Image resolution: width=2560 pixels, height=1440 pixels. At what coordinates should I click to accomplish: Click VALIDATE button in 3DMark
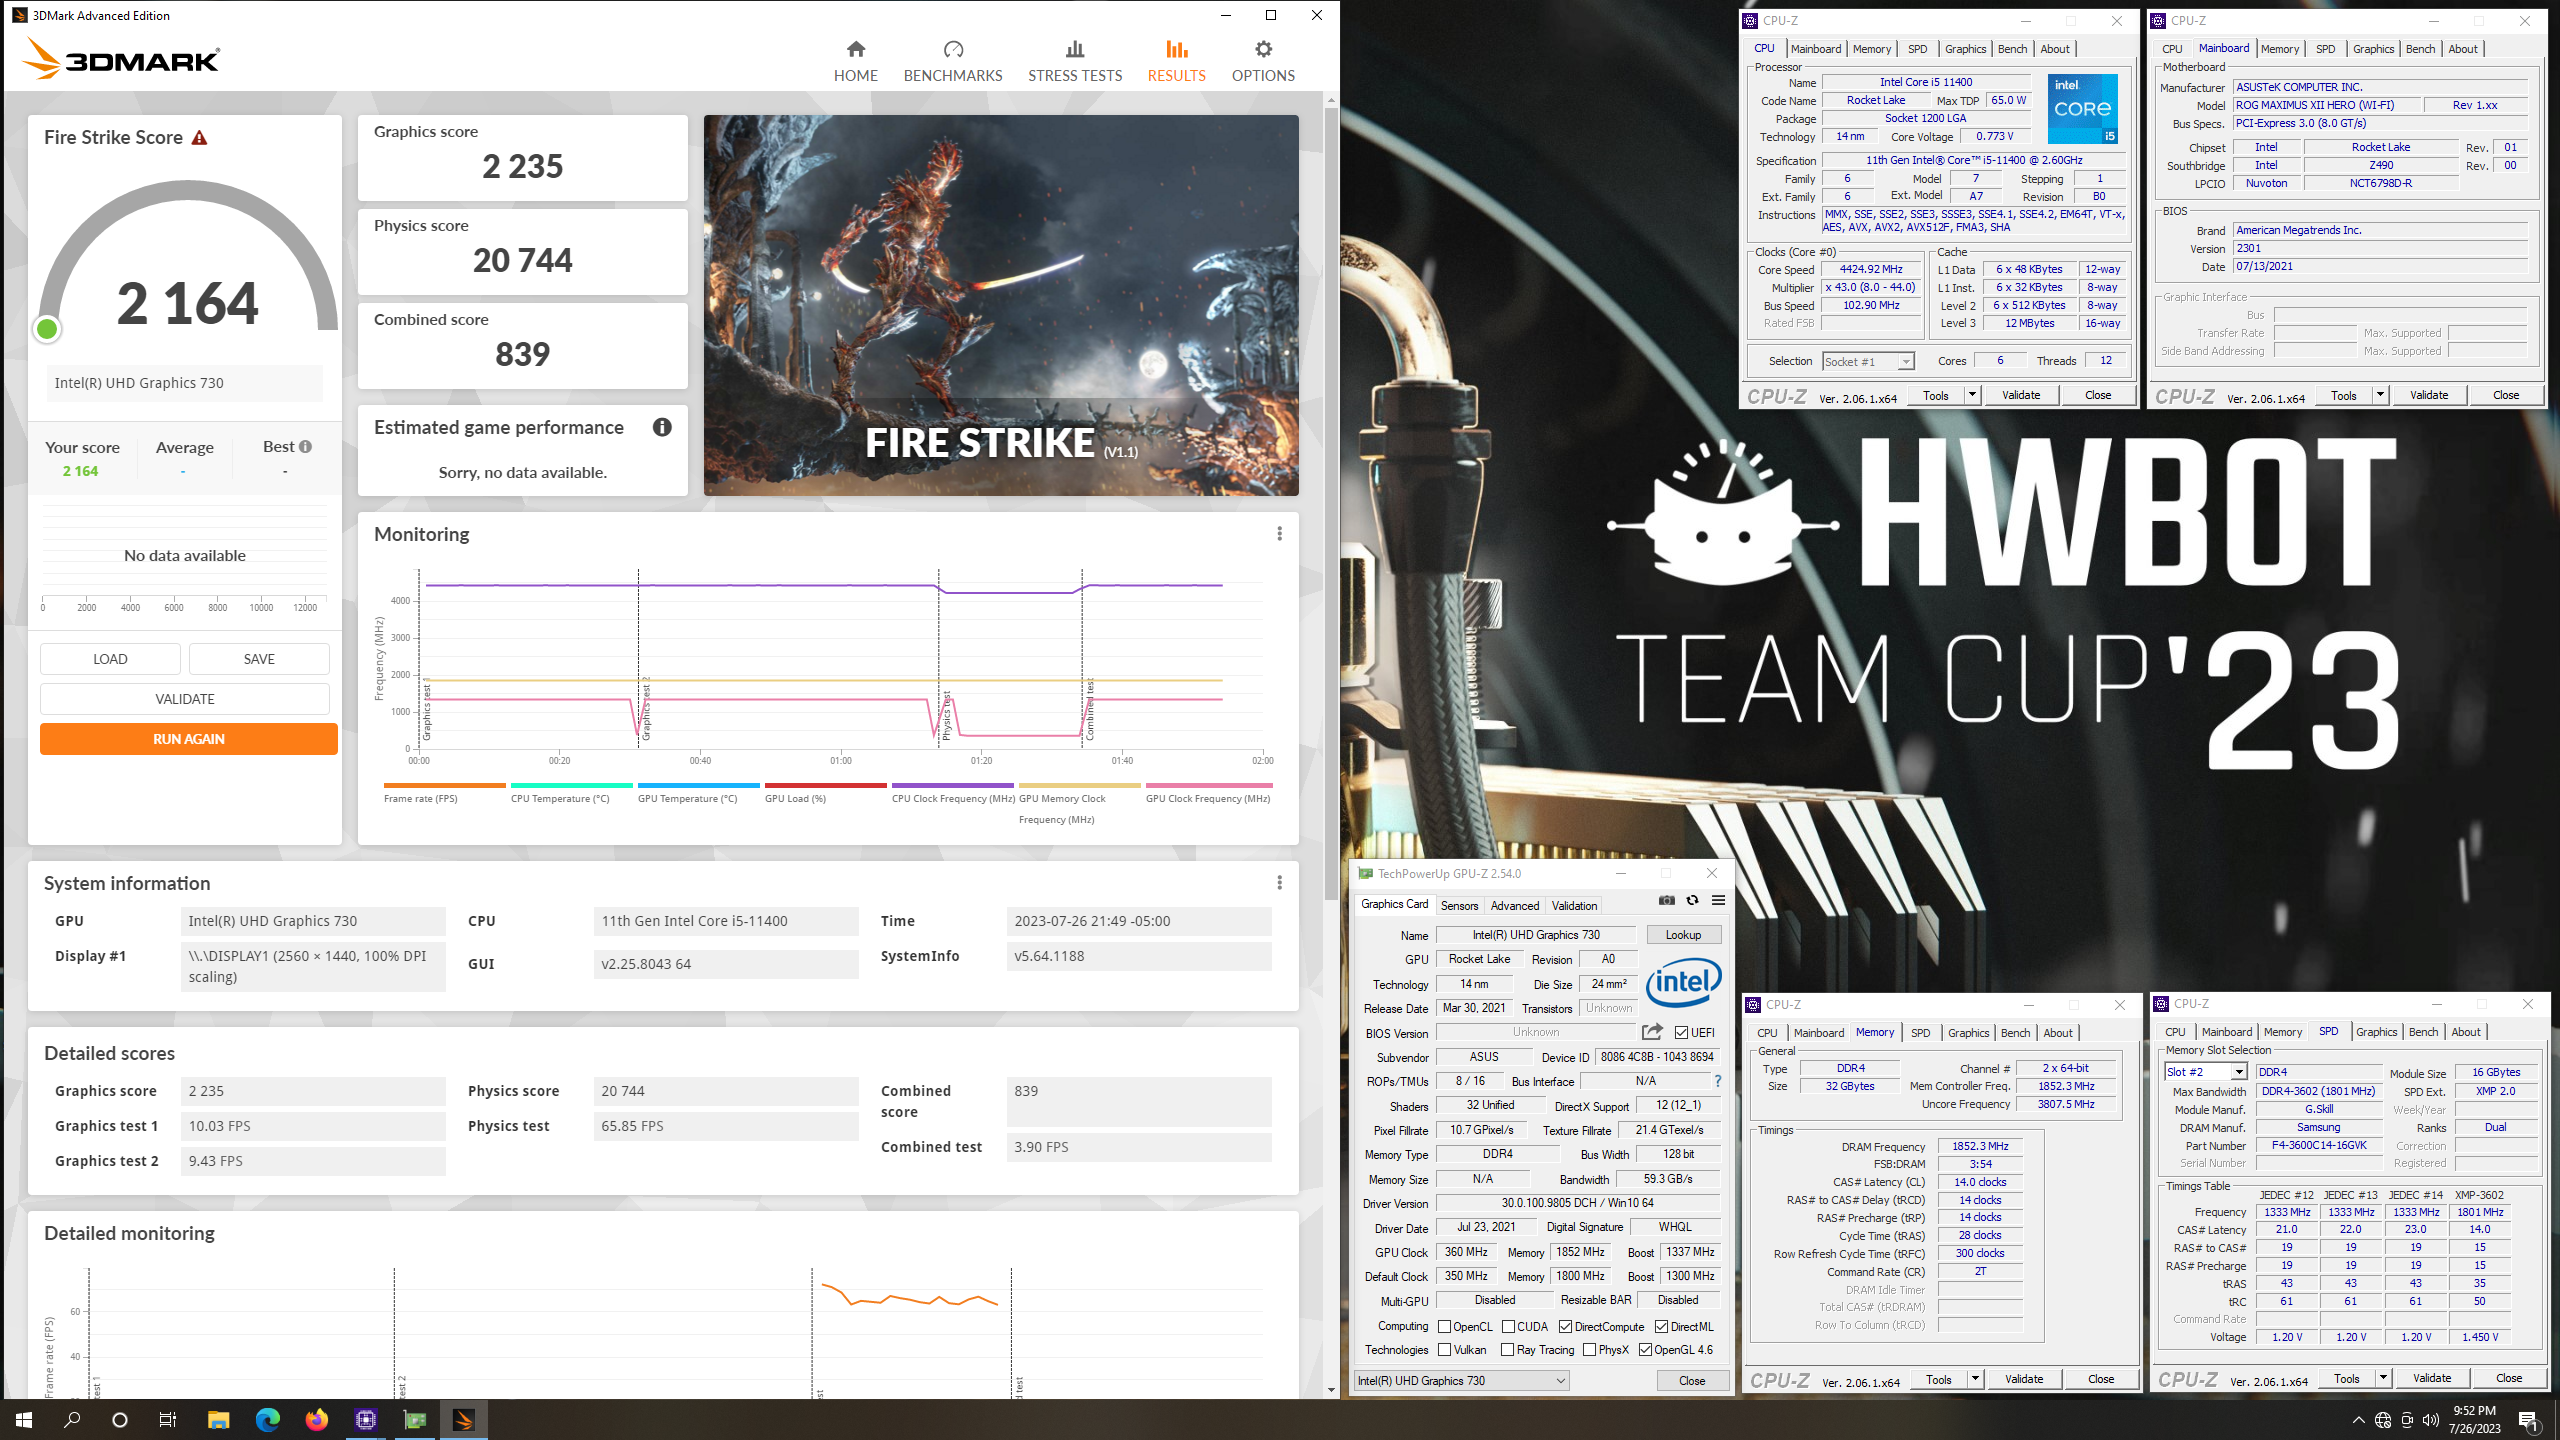click(185, 699)
